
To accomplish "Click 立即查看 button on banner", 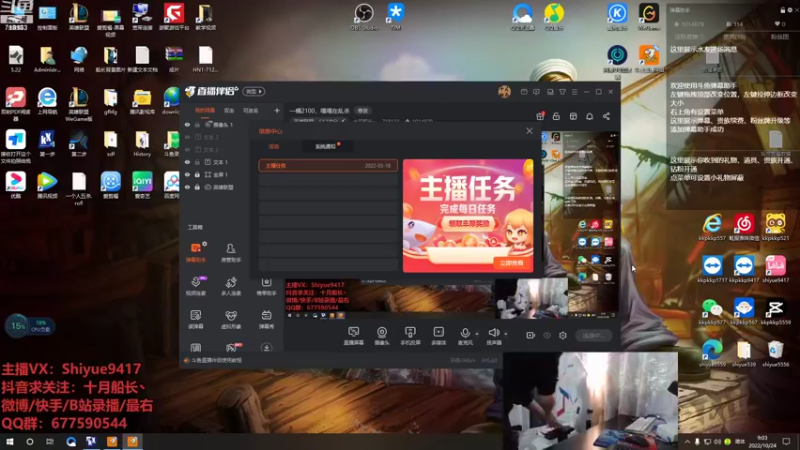I will [x=511, y=263].
